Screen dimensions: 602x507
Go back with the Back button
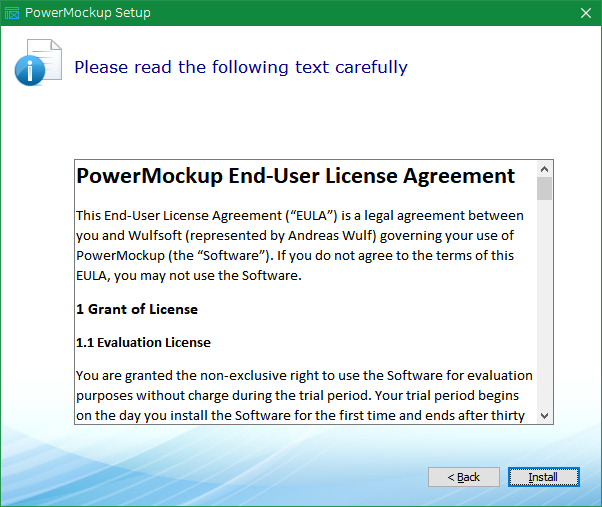tap(464, 477)
